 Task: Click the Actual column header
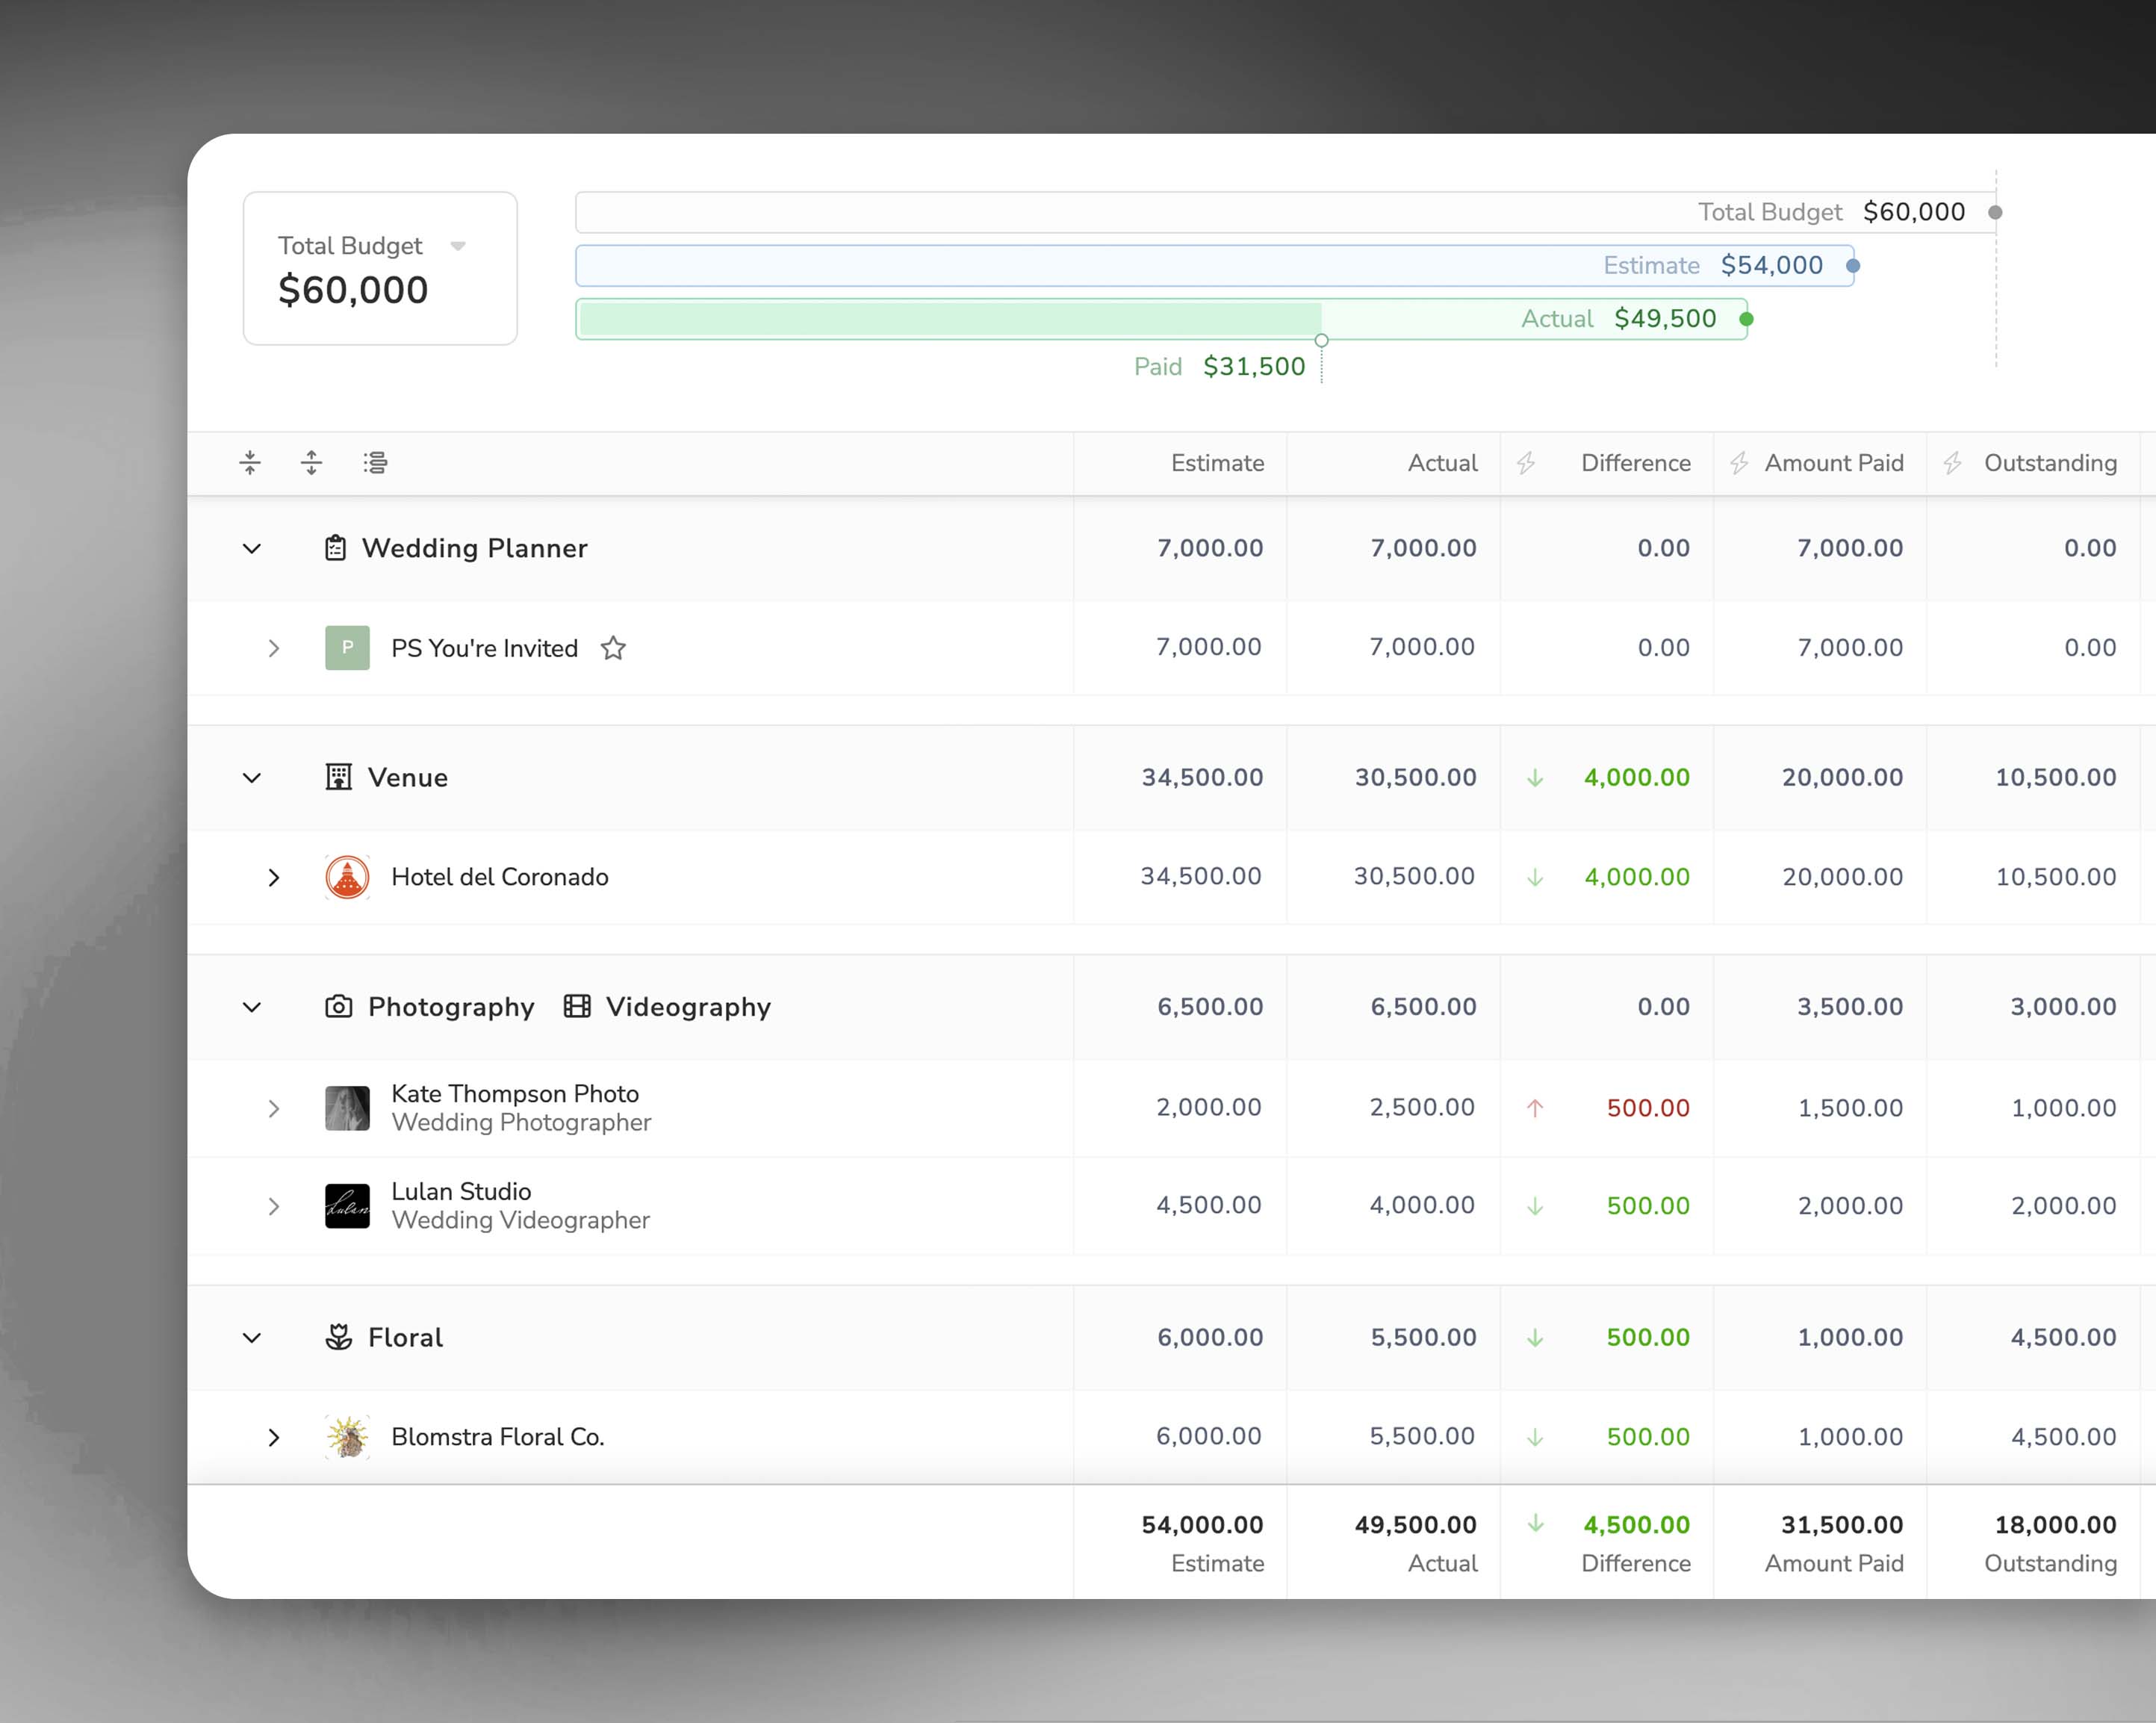[1442, 463]
